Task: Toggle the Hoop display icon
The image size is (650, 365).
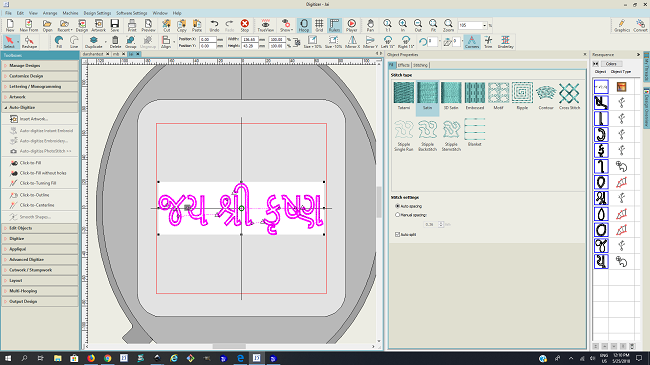Action: pos(304,25)
